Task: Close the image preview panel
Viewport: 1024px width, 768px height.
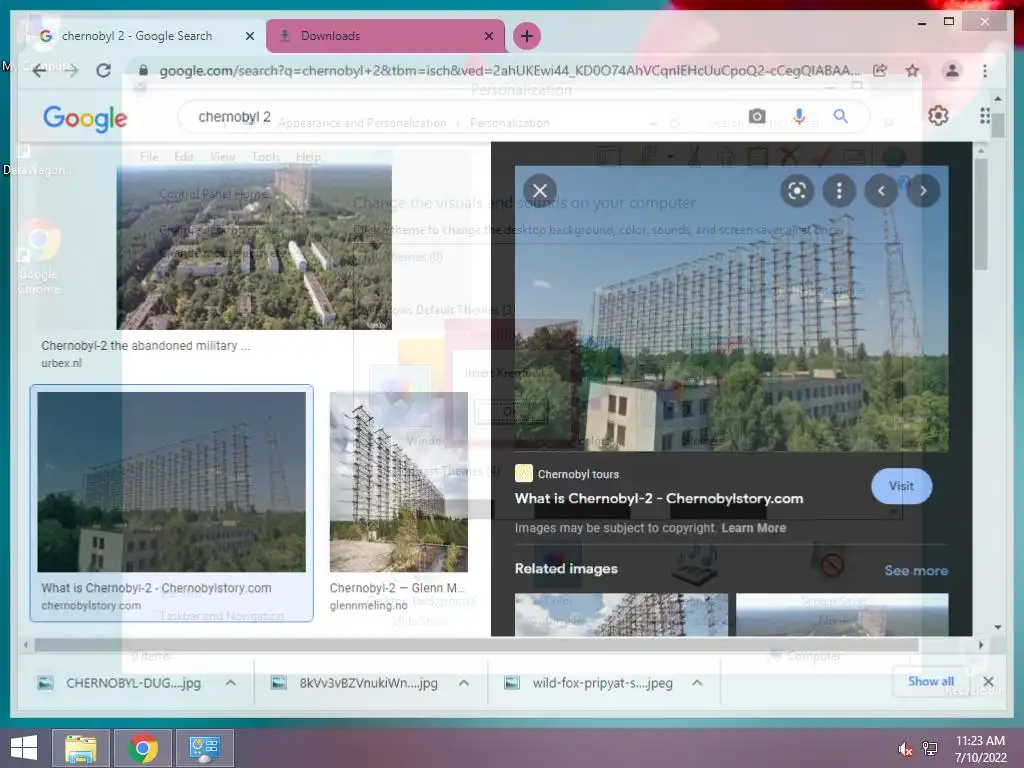Action: point(540,191)
